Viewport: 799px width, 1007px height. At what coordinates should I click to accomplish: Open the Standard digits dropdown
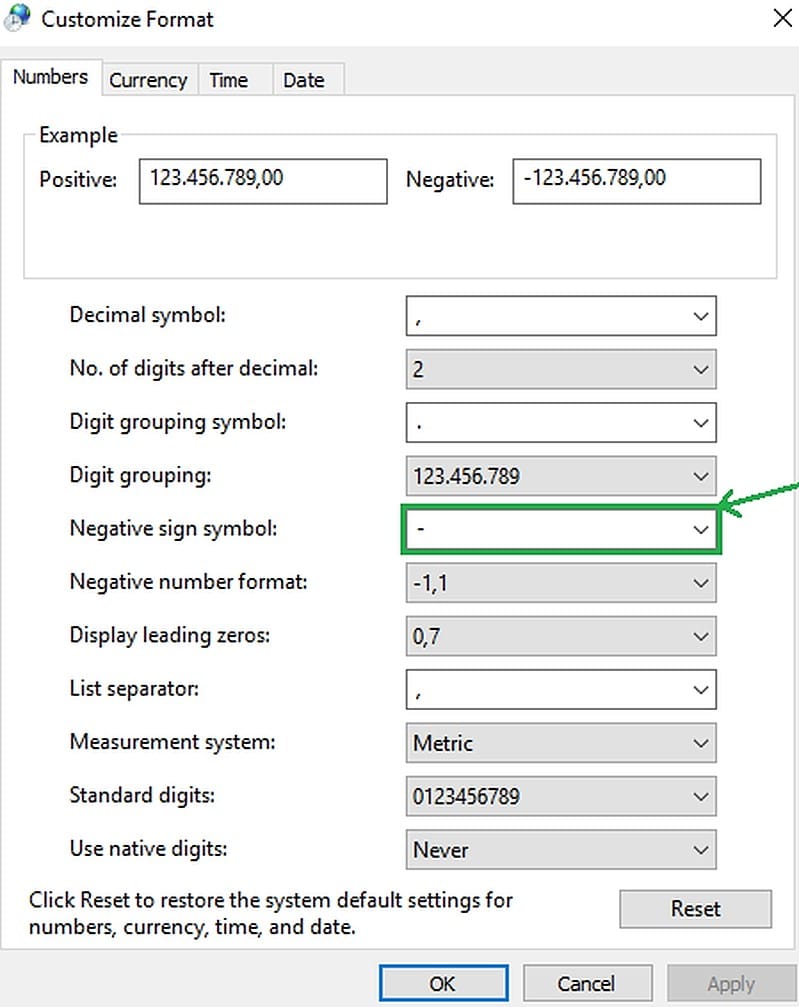700,797
